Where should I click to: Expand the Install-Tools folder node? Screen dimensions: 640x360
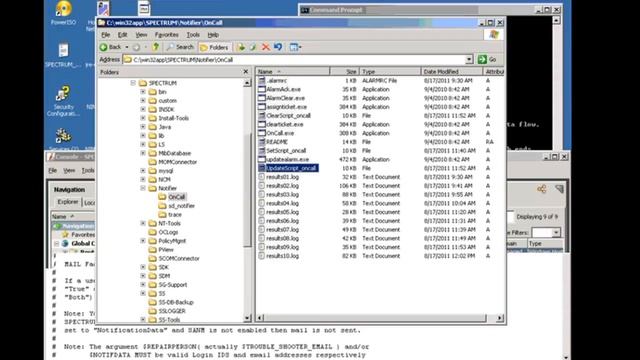coord(143,118)
